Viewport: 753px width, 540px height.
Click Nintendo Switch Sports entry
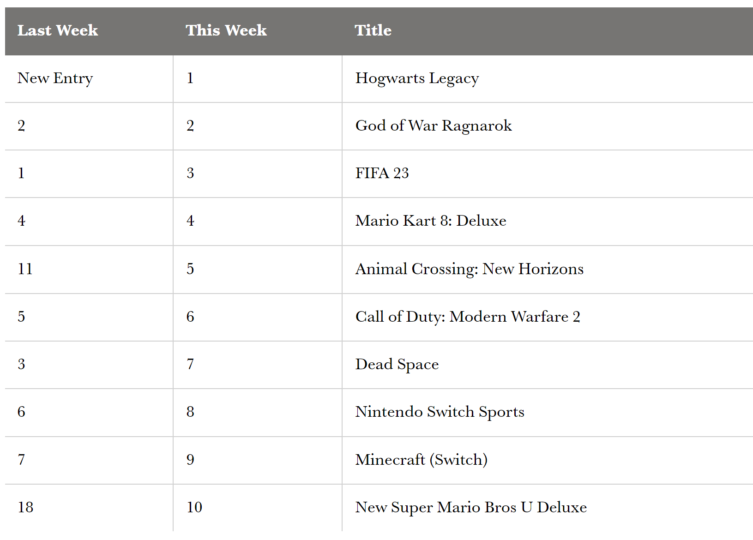click(x=439, y=412)
